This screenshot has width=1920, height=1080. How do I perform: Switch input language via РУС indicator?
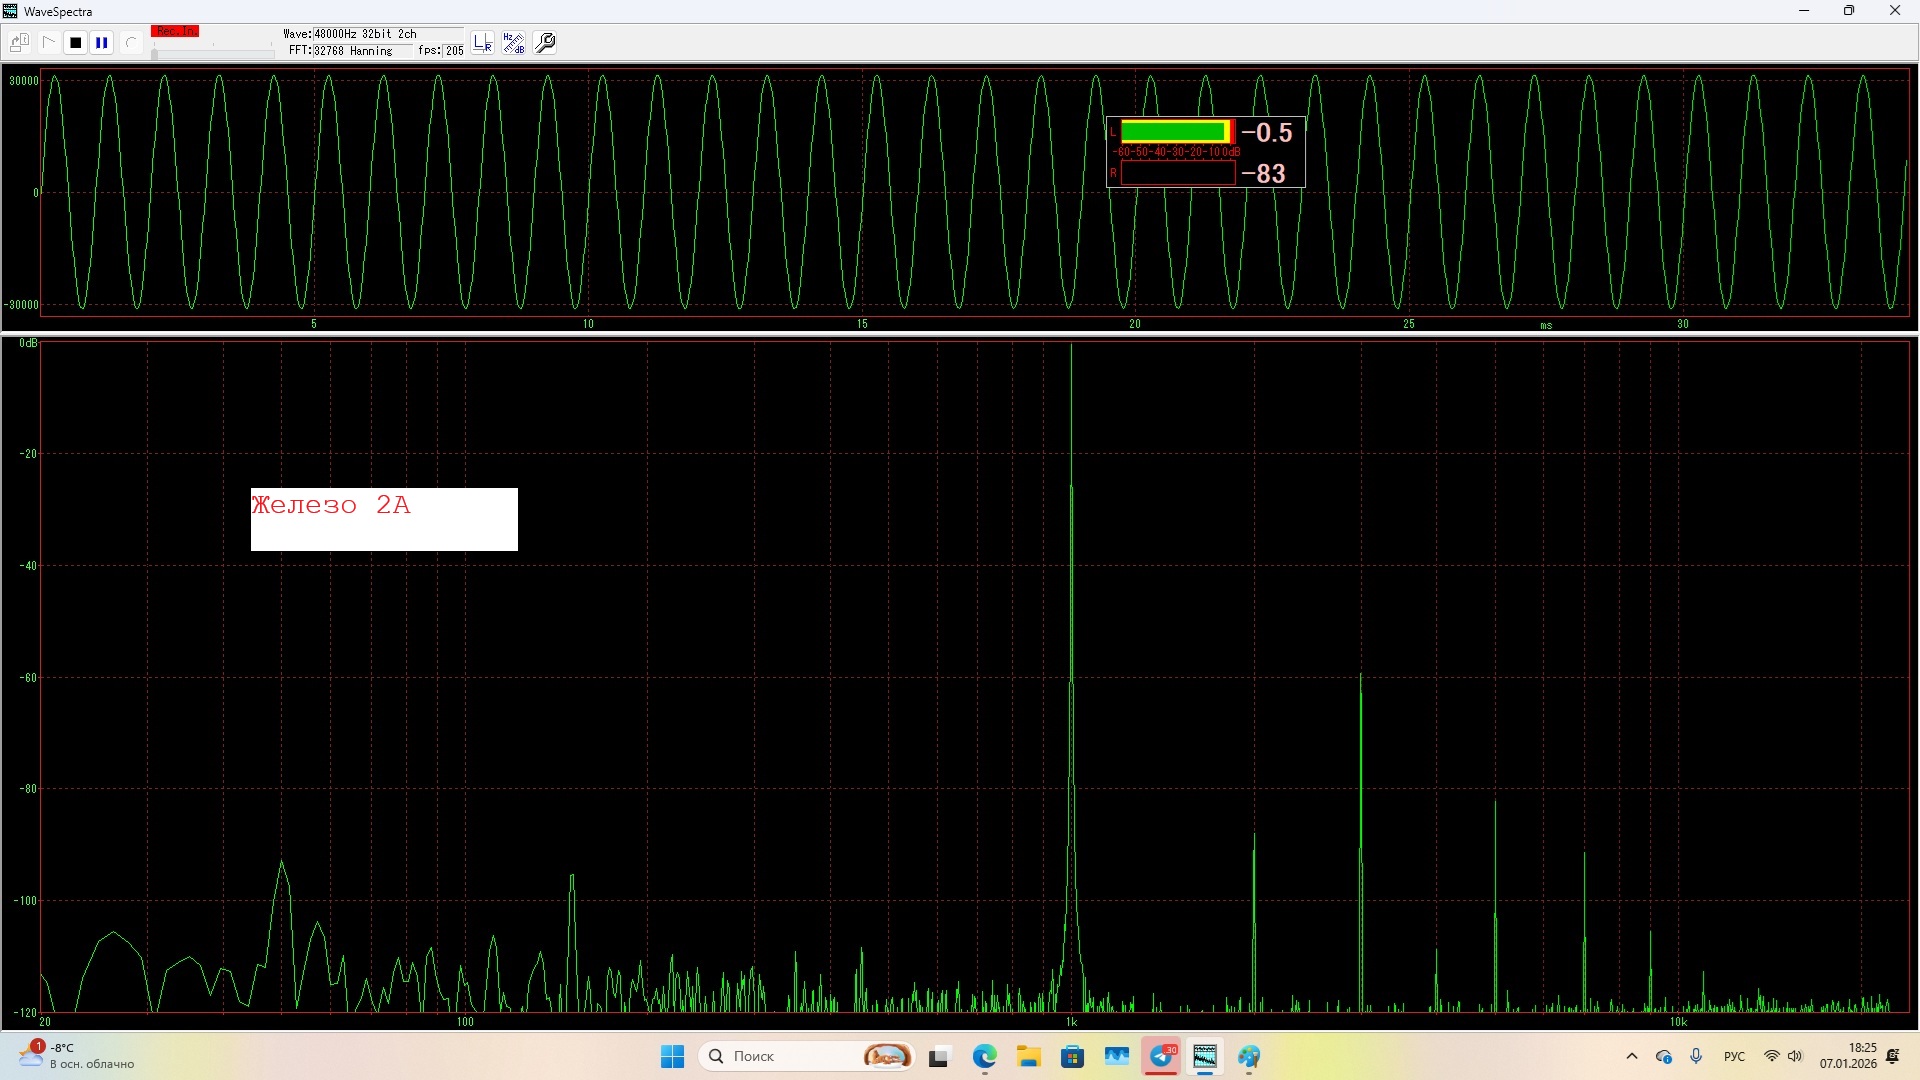tap(1735, 1056)
